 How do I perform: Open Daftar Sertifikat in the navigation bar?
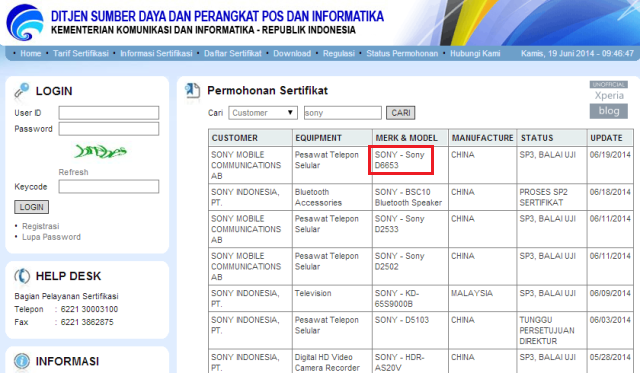click(233, 53)
